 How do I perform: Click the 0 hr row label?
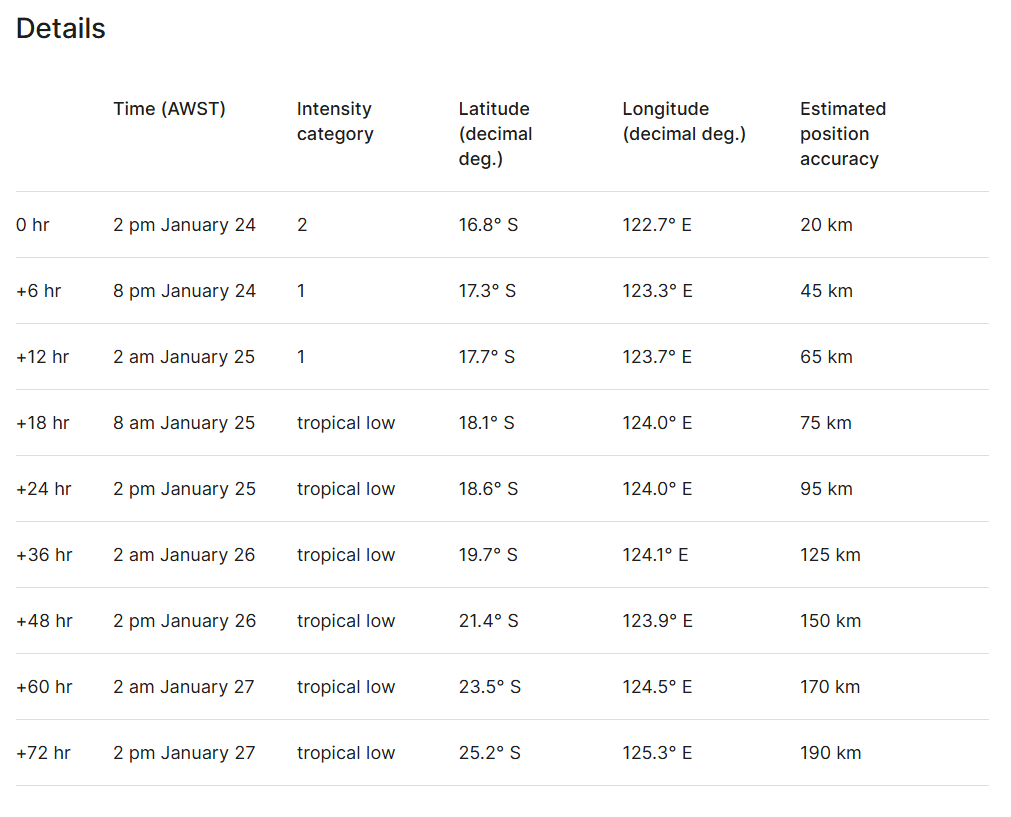pyautogui.click(x=33, y=225)
